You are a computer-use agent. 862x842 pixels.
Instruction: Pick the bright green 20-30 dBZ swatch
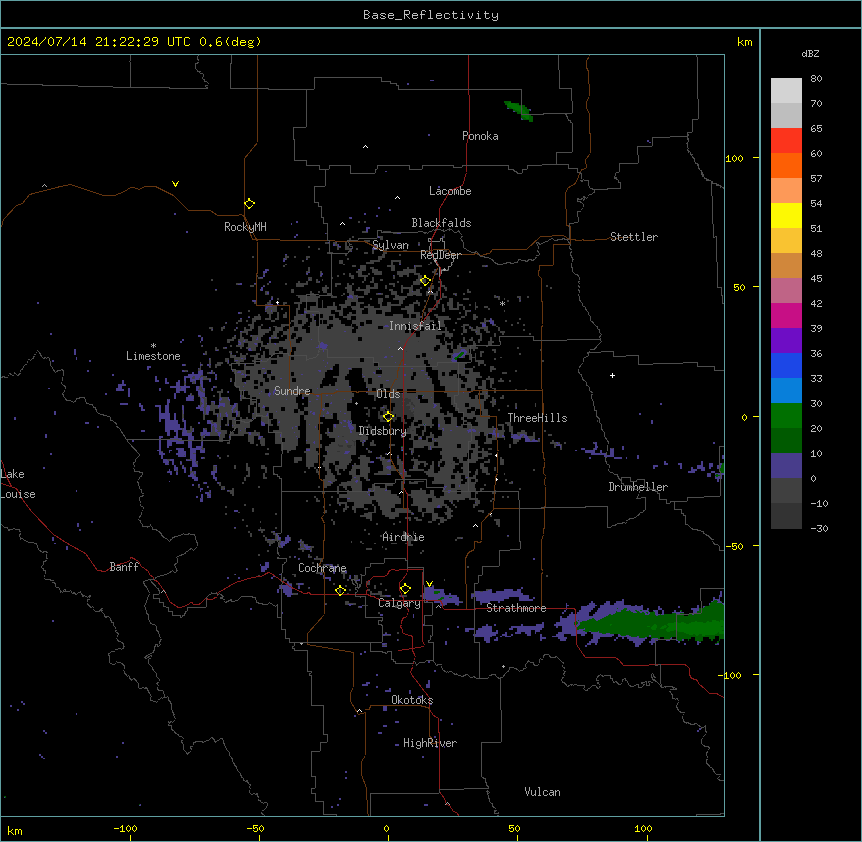pos(786,416)
